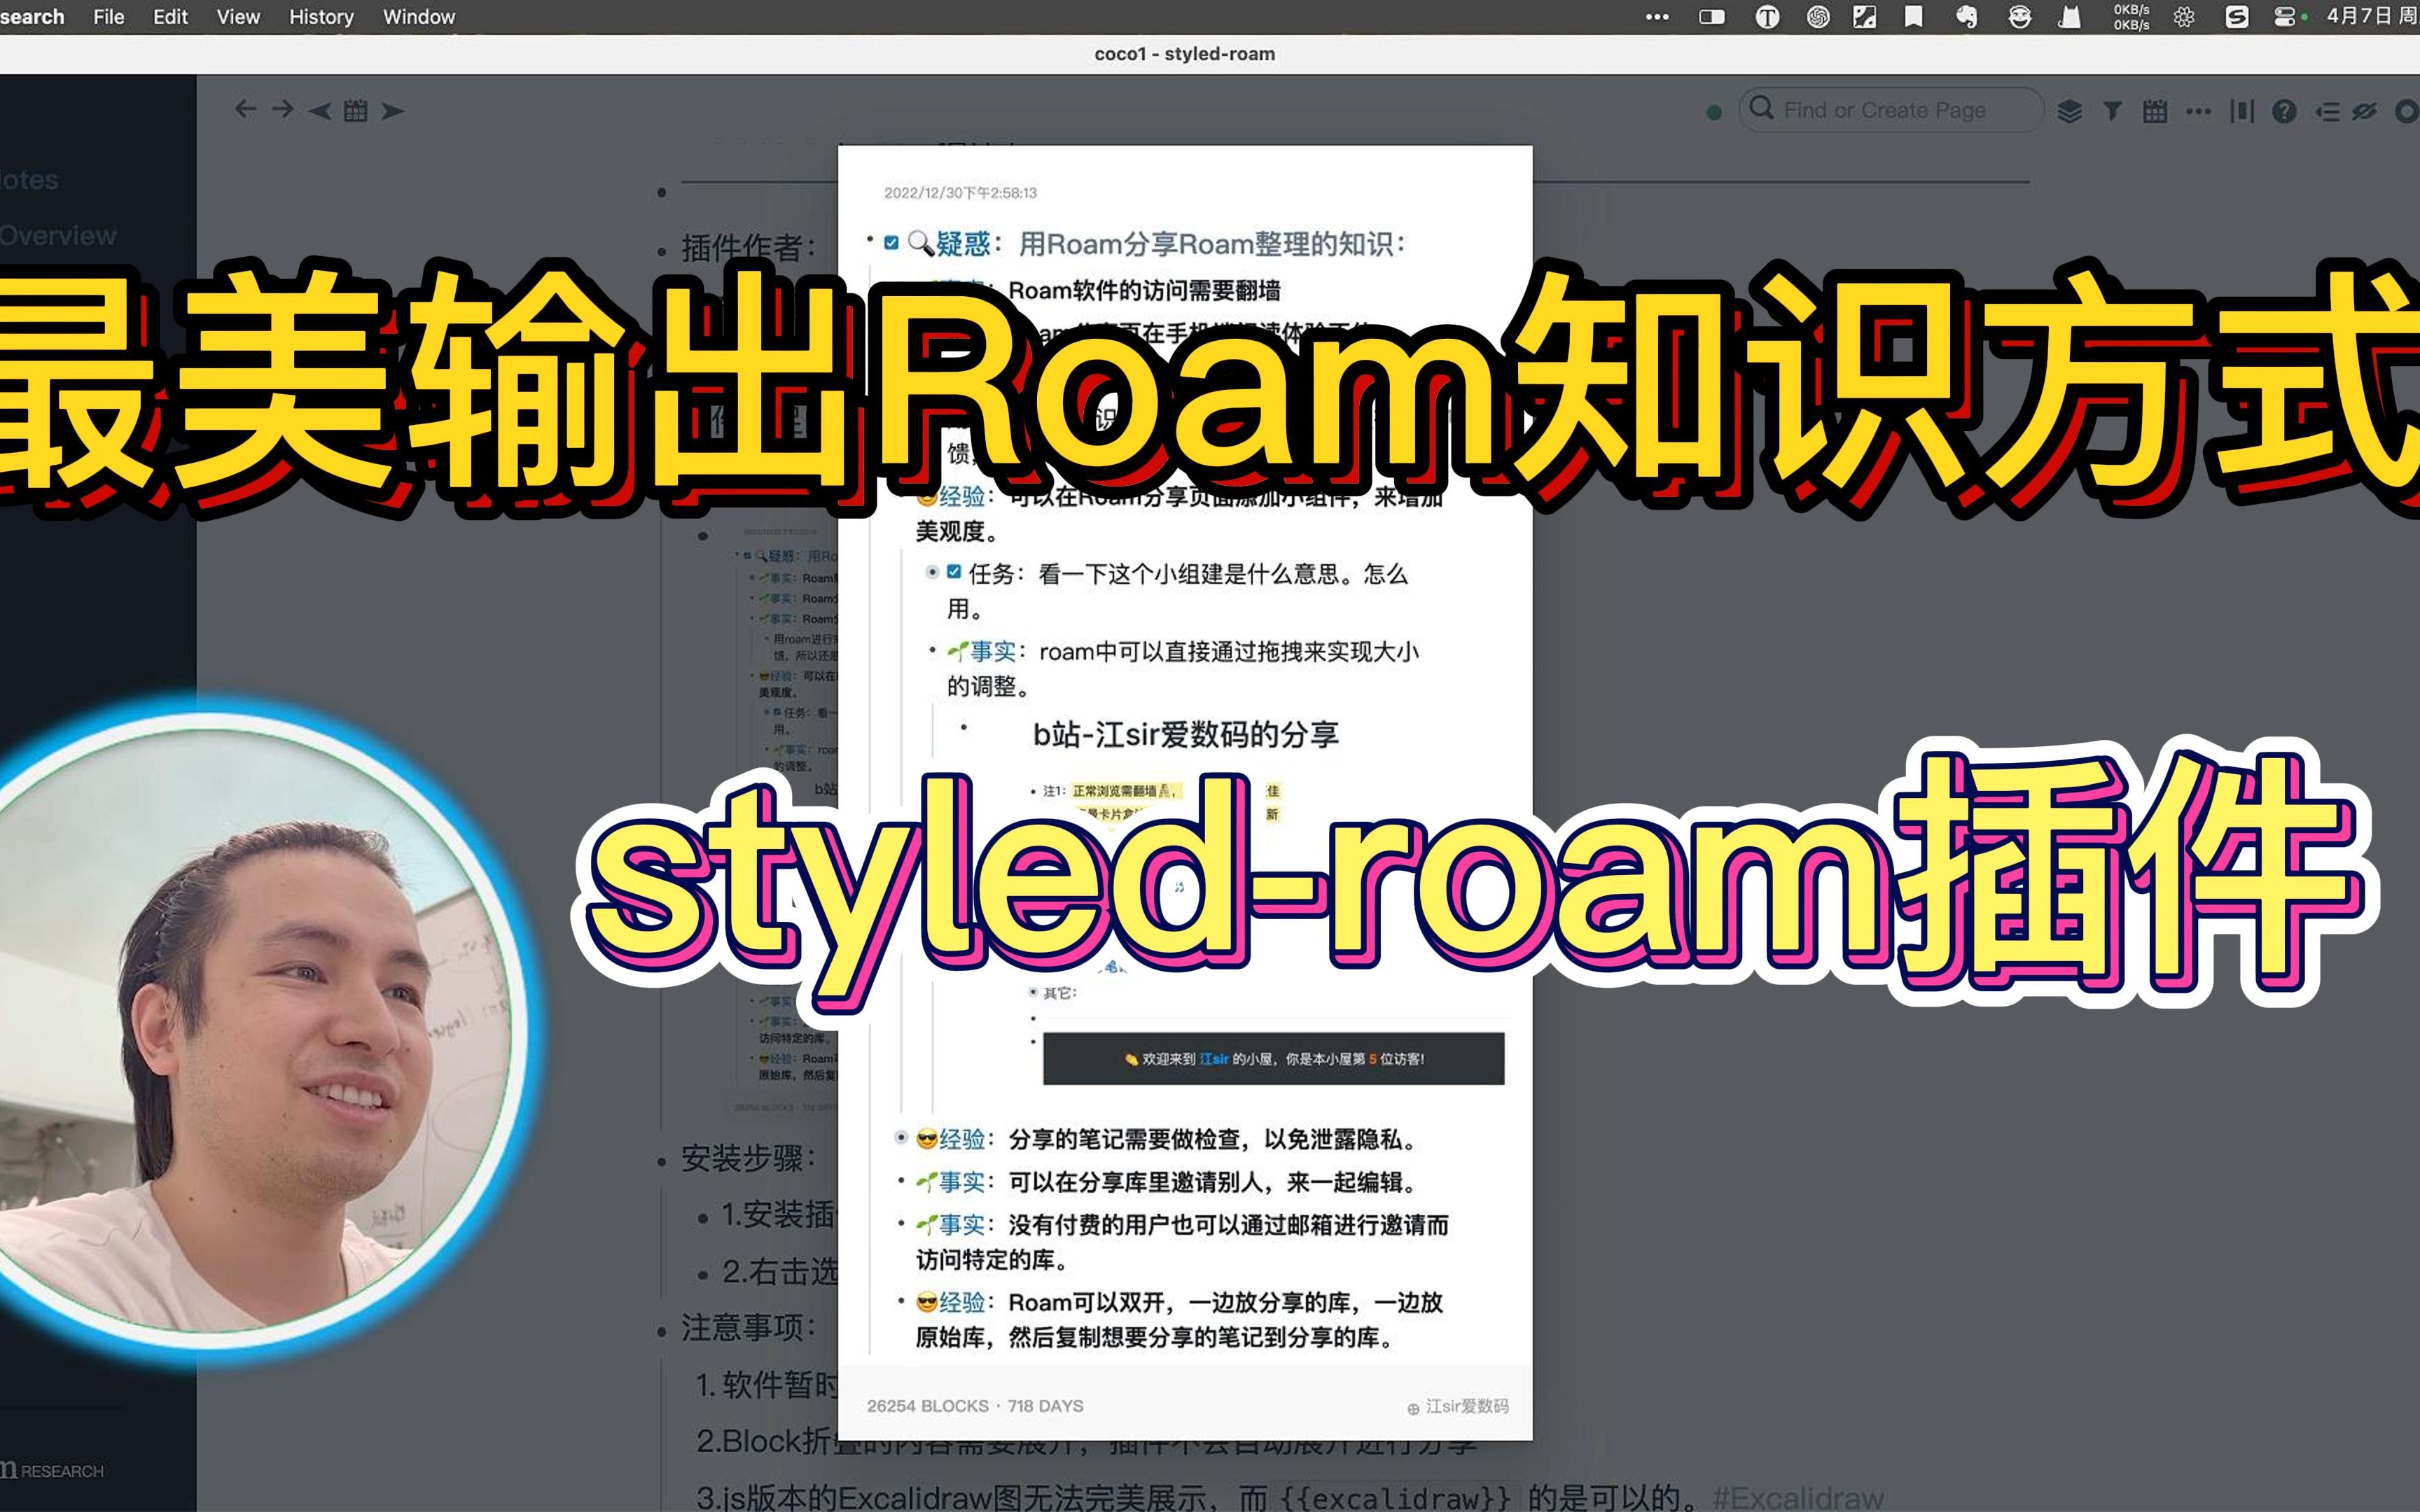Screen dimensions: 2420x1512
Task: Open the 江sir link in welcome banner
Action: [x=1214, y=1059]
